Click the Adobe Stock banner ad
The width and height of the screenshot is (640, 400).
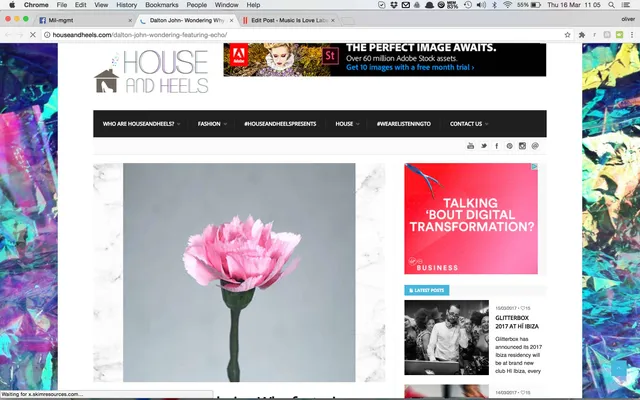384,60
